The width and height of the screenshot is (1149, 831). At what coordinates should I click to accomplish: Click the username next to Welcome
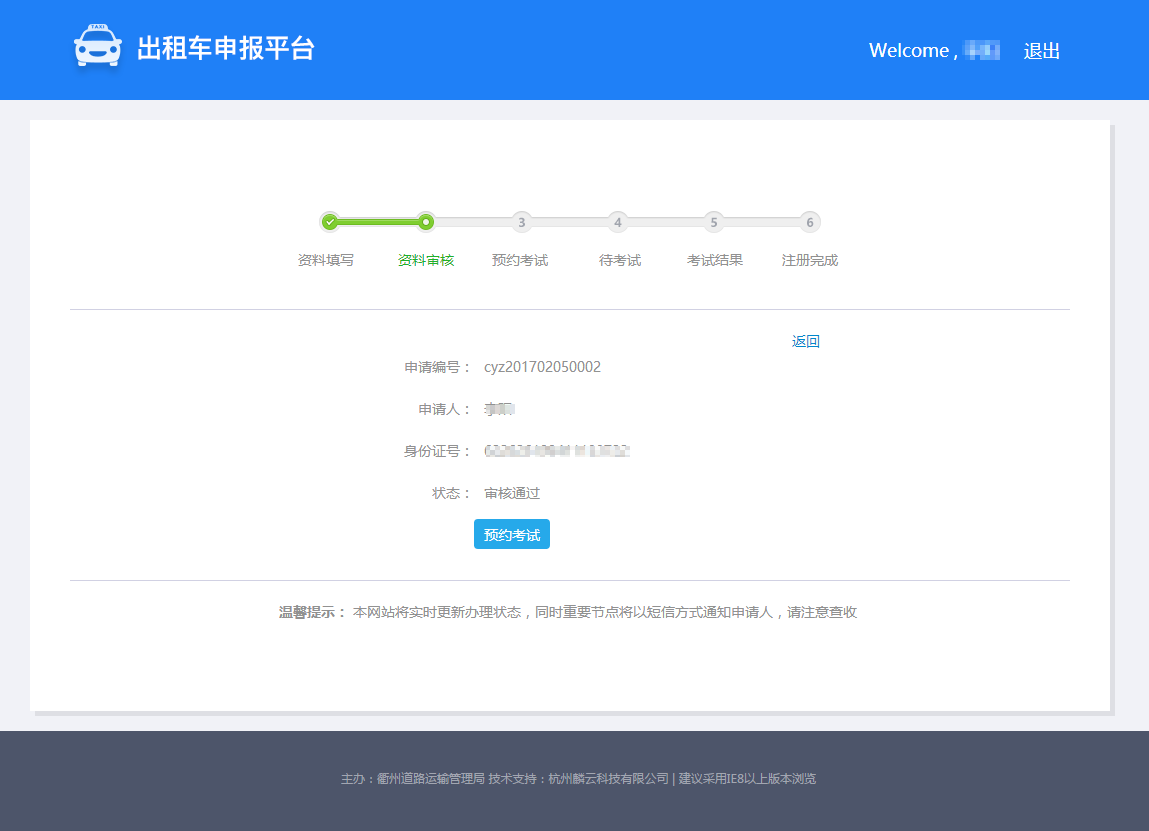(x=981, y=51)
